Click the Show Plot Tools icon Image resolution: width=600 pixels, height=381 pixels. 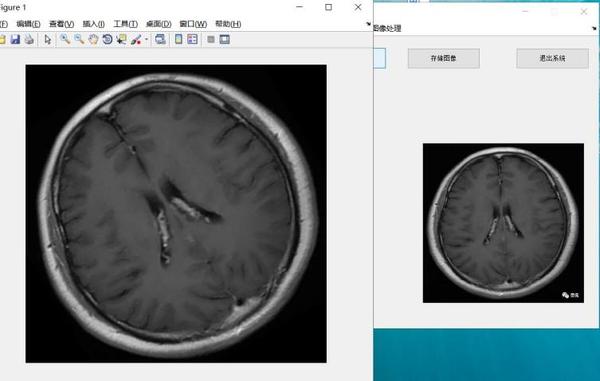225,39
